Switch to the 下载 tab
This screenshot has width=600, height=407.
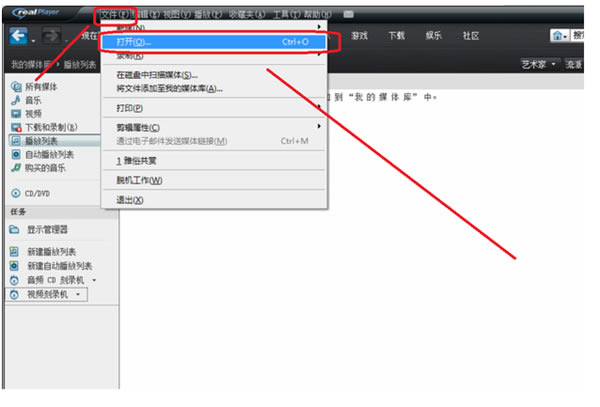pos(396,36)
